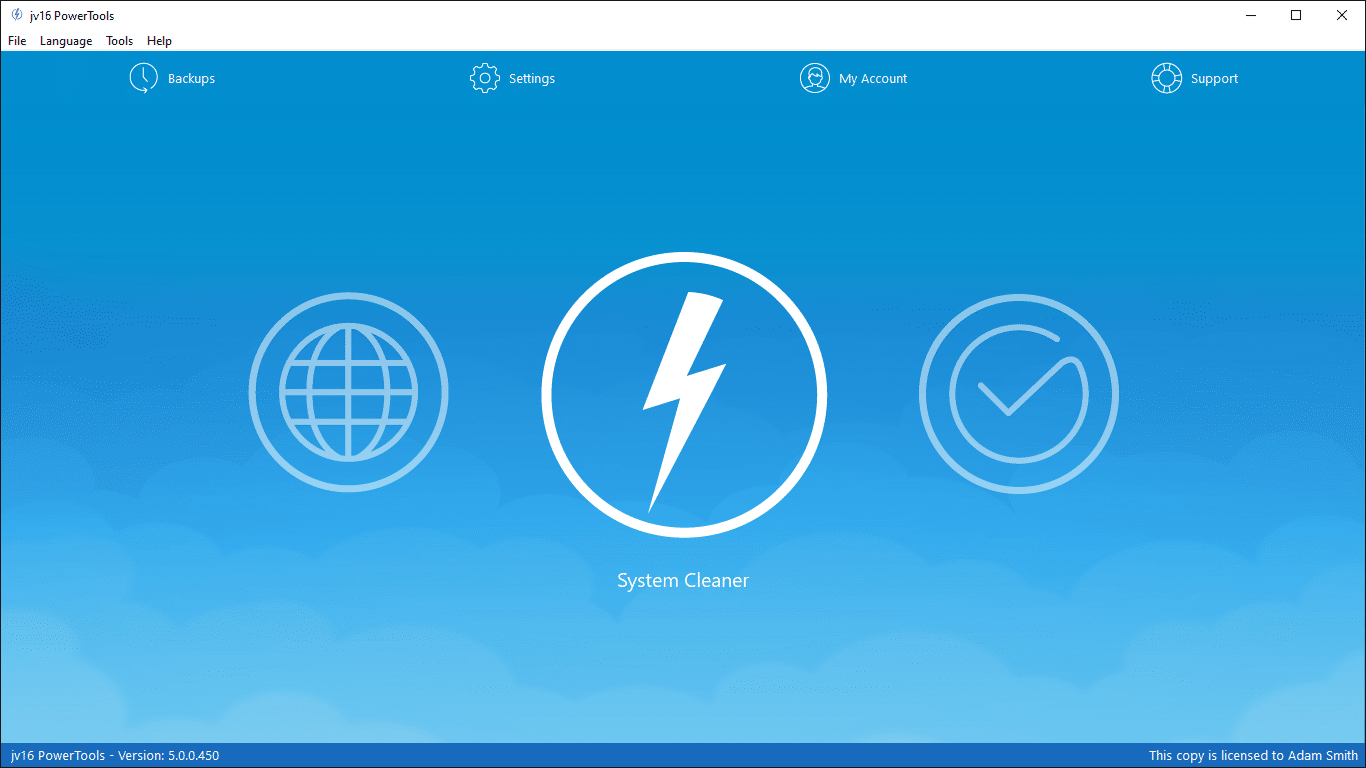Image resolution: width=1366 pixels, height=768 pixels.
Task: Click the My Account person icon
Action: coord(815,78)
